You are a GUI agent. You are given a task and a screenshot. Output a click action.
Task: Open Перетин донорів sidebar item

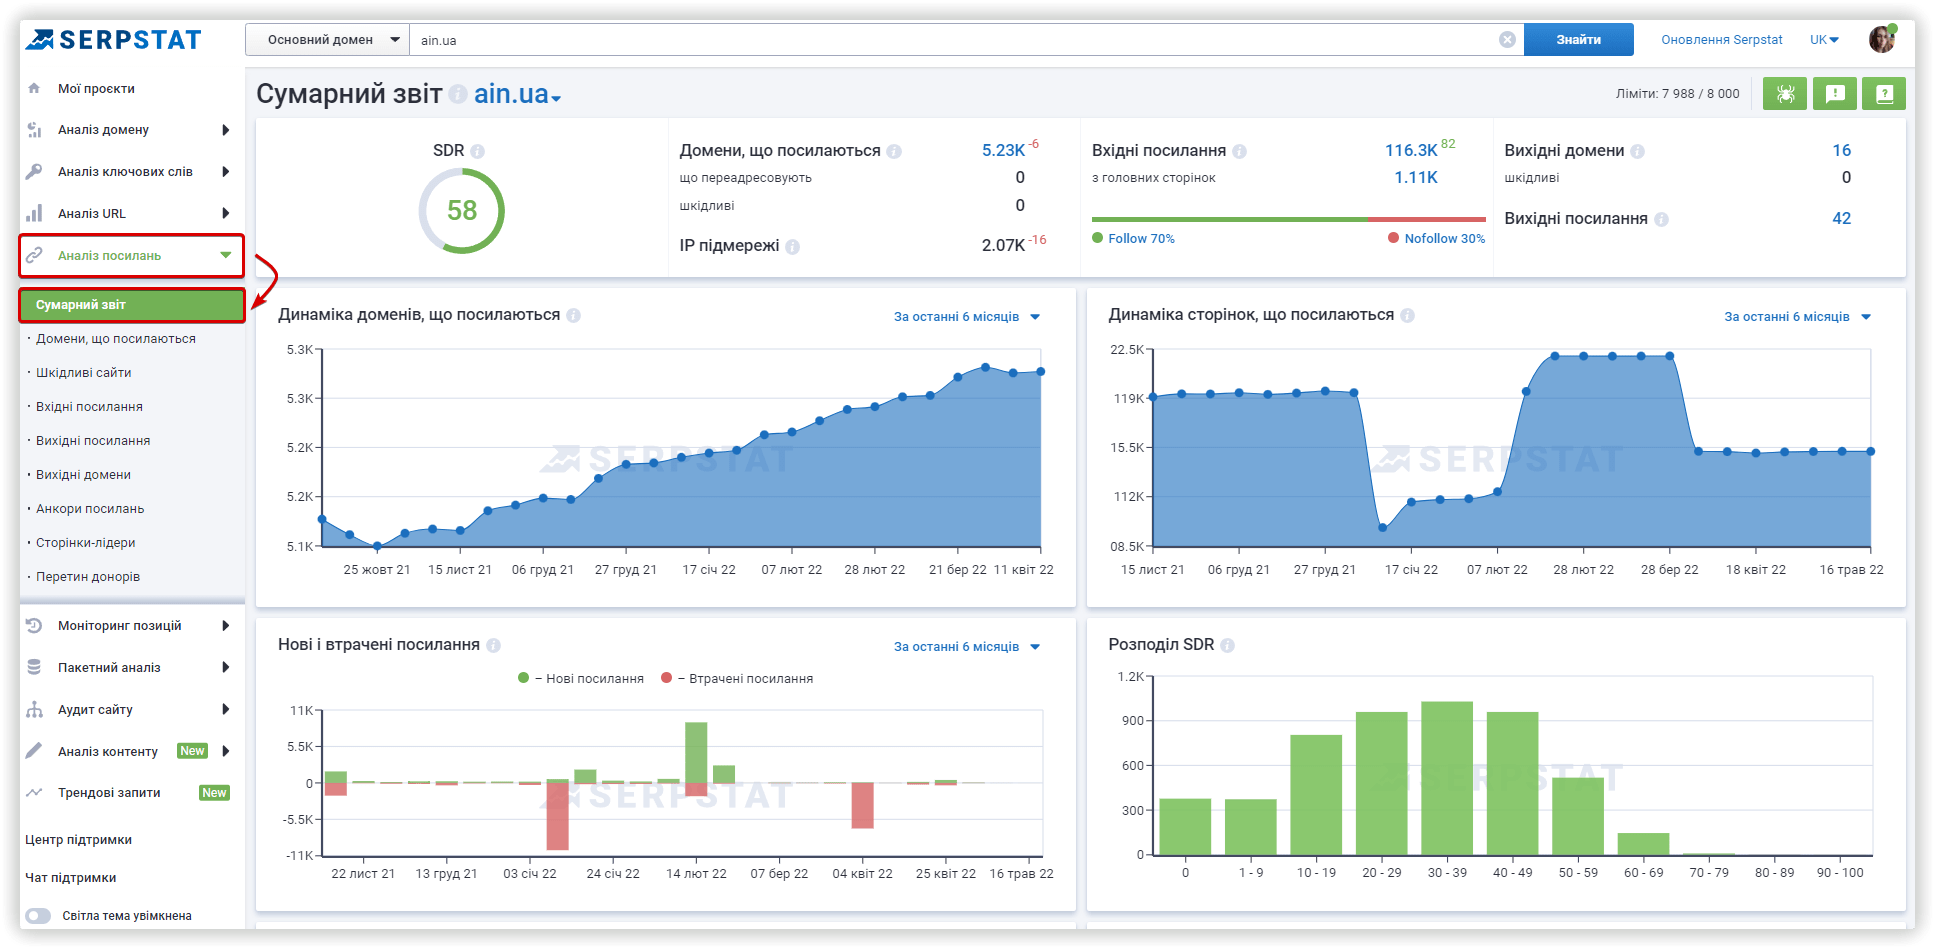click(x=88, y=577)
